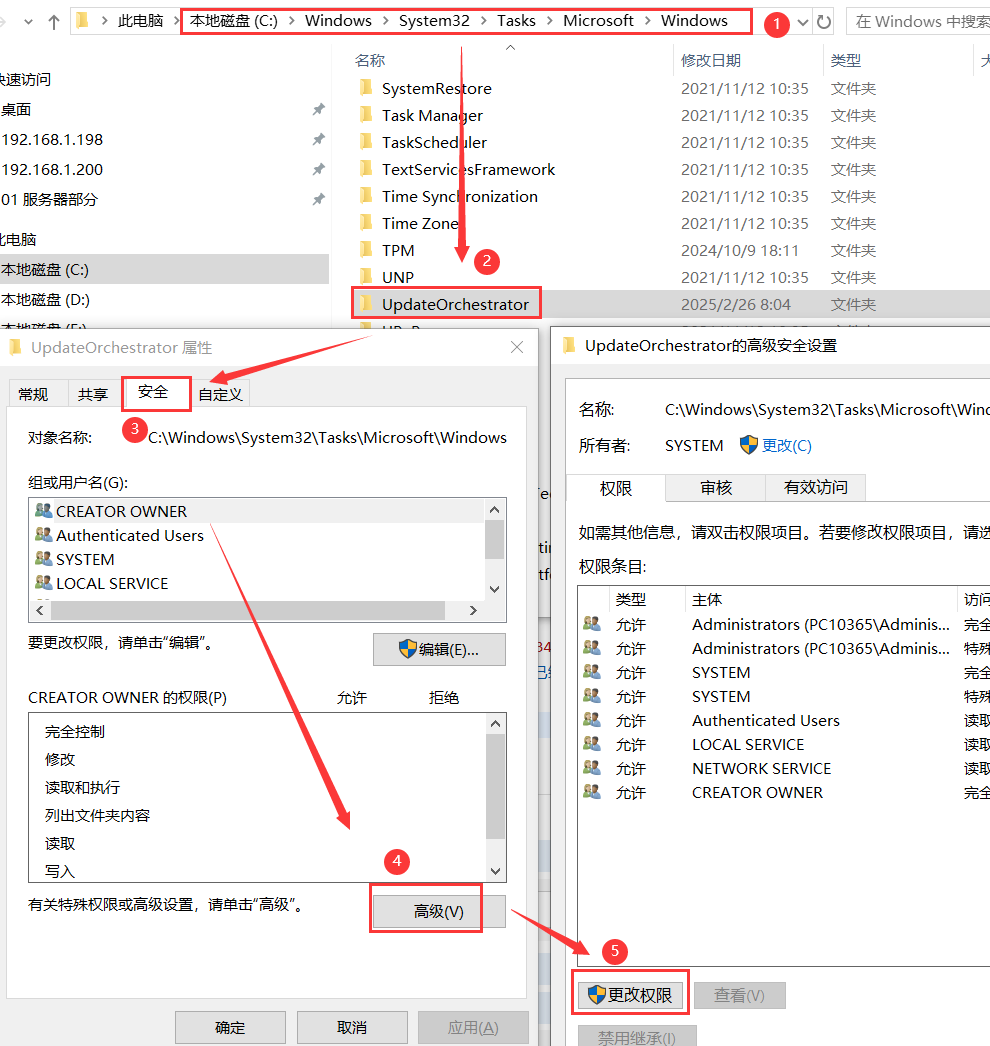
Task: Click scroll-down arrow of permissions list
Action: click(x=495, y=871)
